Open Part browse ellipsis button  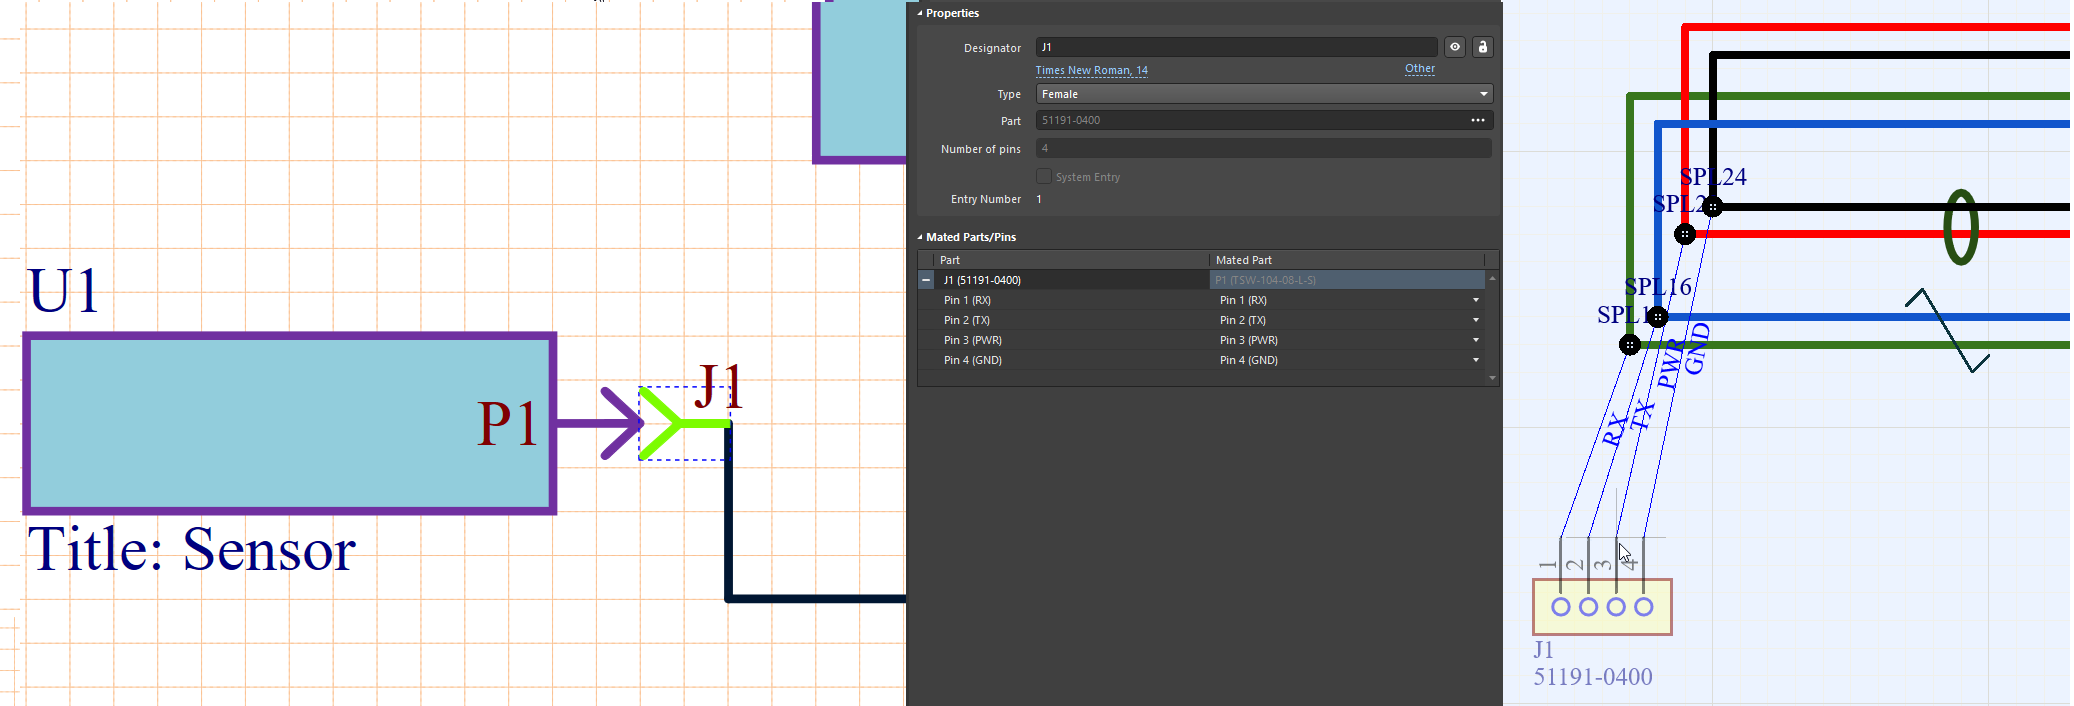click(x=1477, y=120)
